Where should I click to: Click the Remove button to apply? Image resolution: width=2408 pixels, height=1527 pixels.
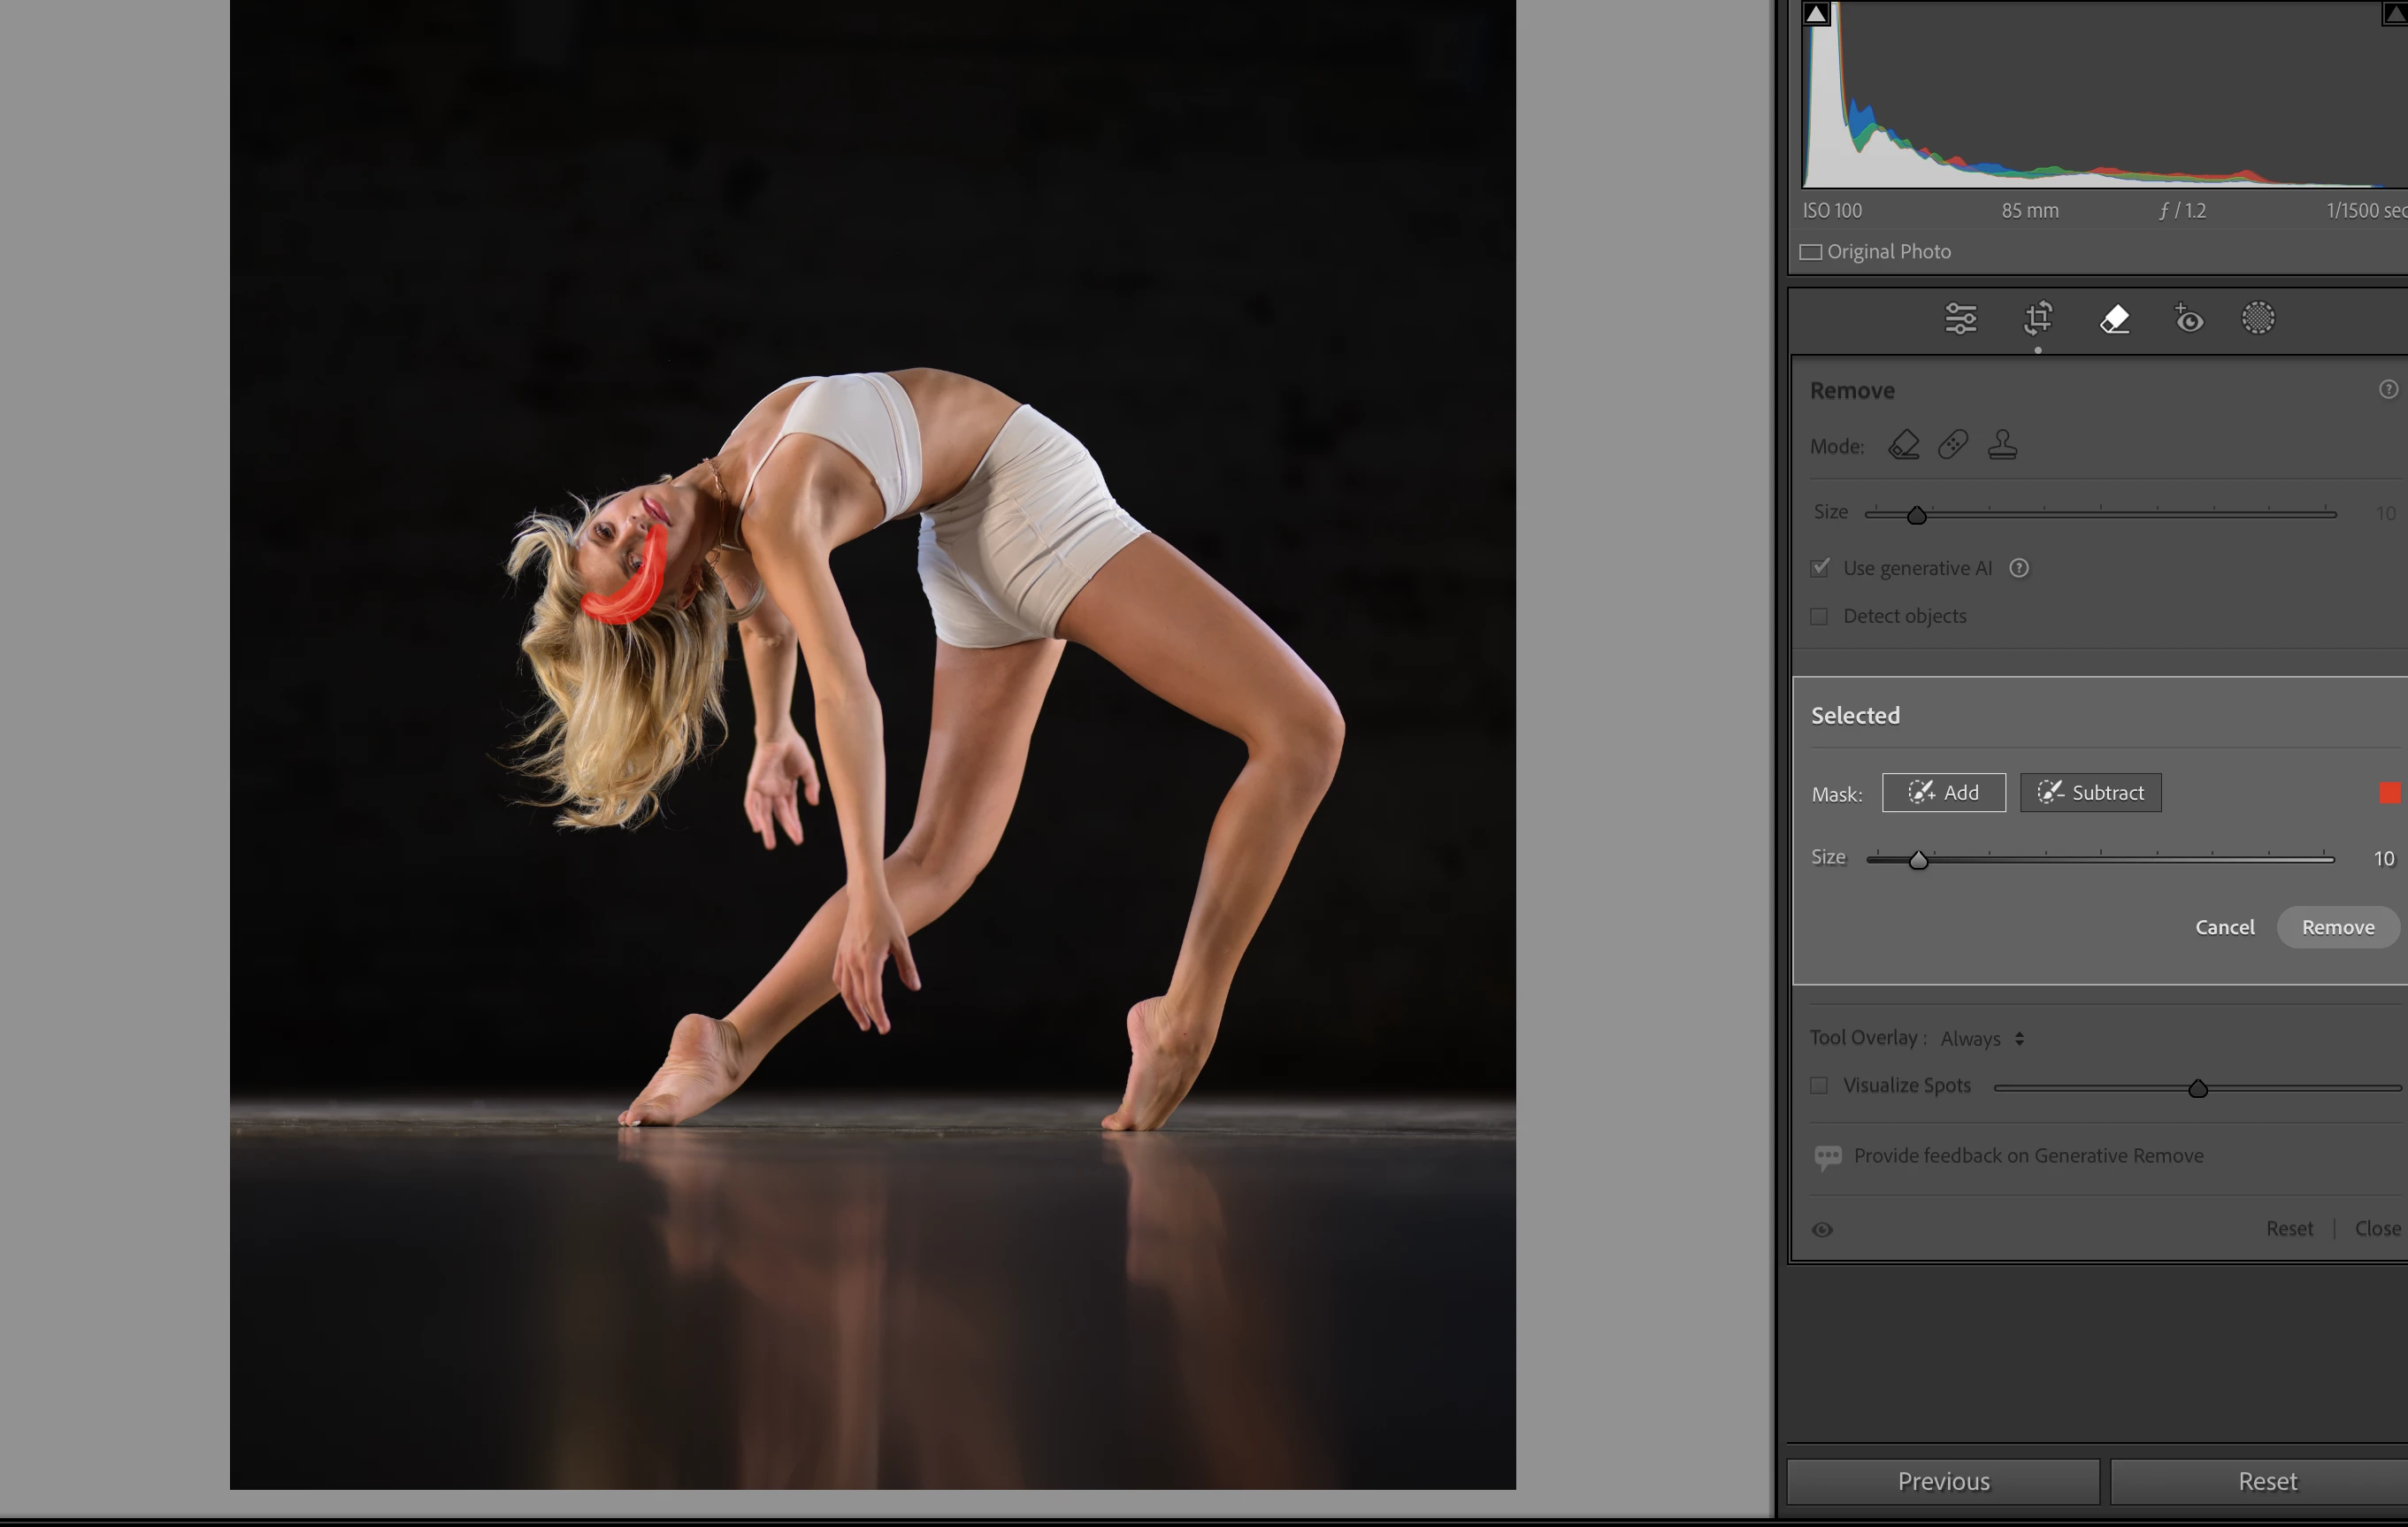[2337, 928]
